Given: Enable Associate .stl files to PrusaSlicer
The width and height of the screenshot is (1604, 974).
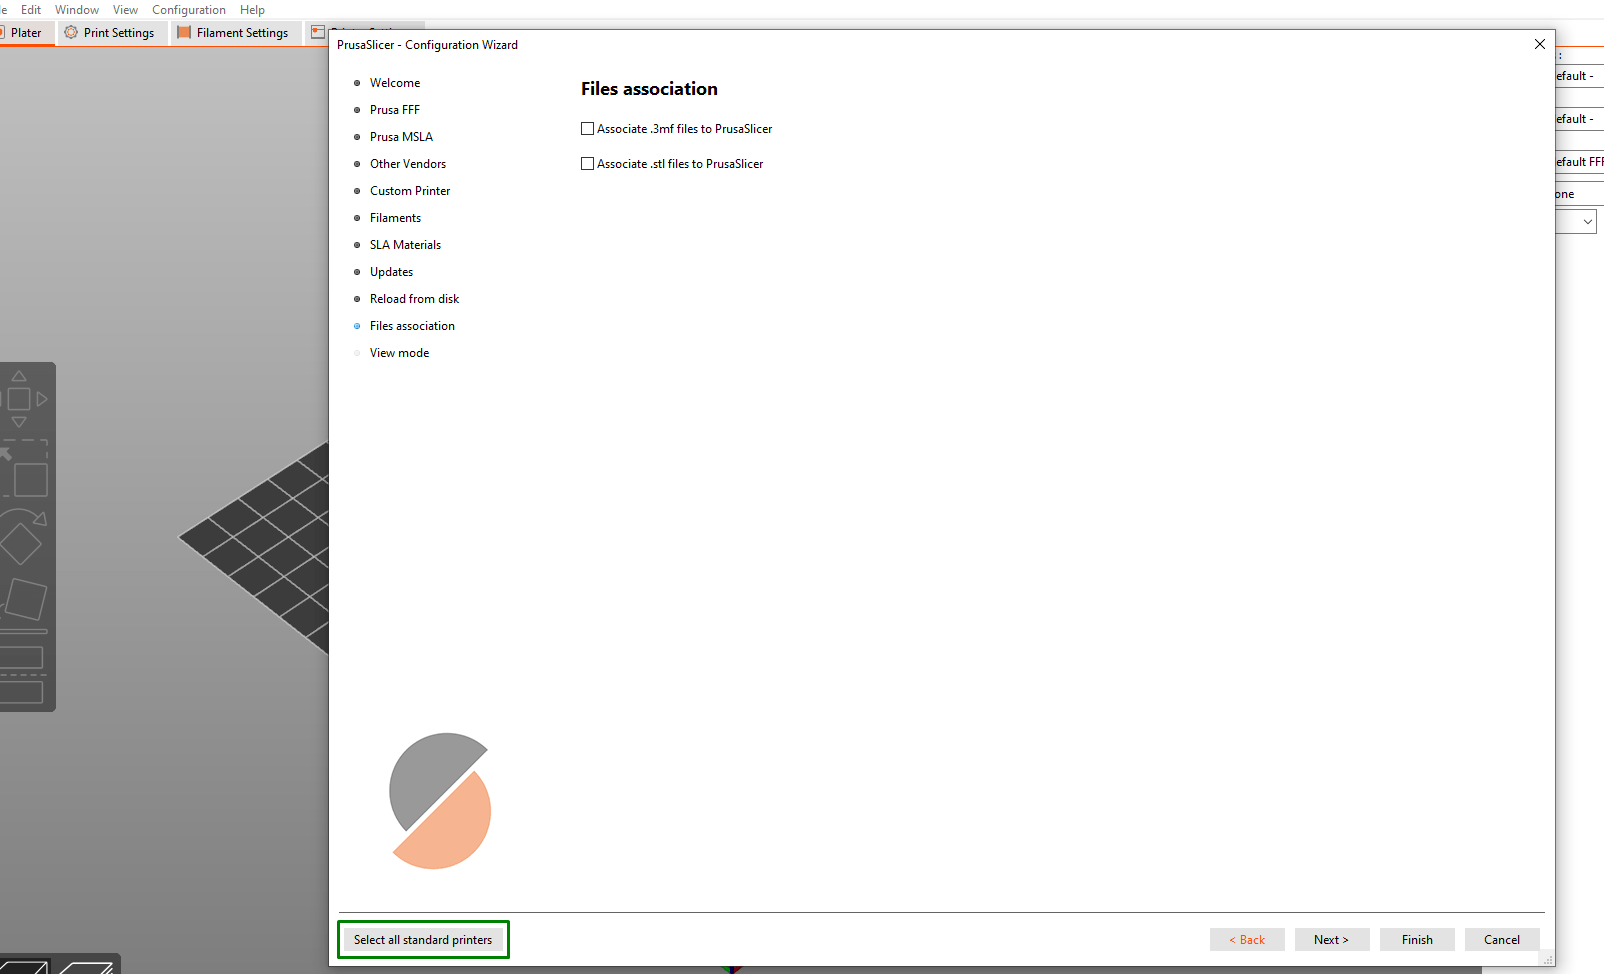Looking at the screenshot, I should click(x=587, y=164).
